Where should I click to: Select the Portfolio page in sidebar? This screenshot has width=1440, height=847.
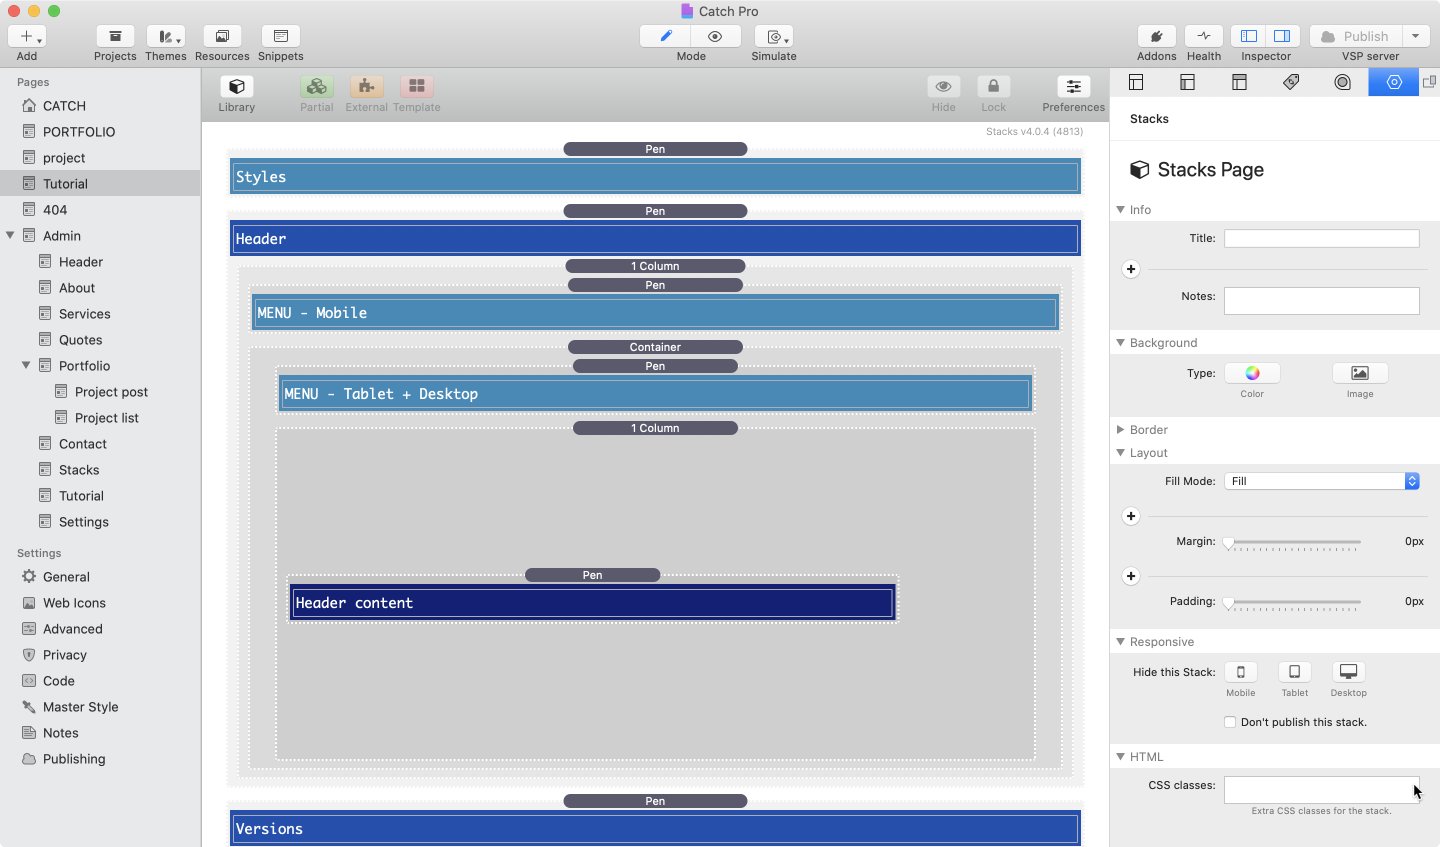84,366
